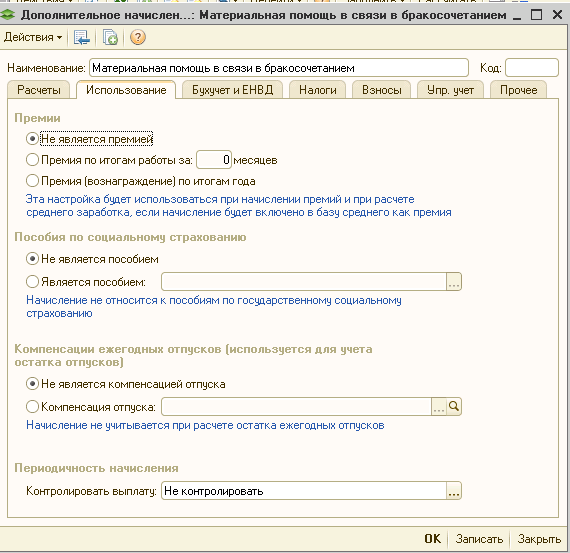The height and width of the screenshot is (553, 570).
Task: Click the Является пособием text field
Action: [x=304, y=282]
